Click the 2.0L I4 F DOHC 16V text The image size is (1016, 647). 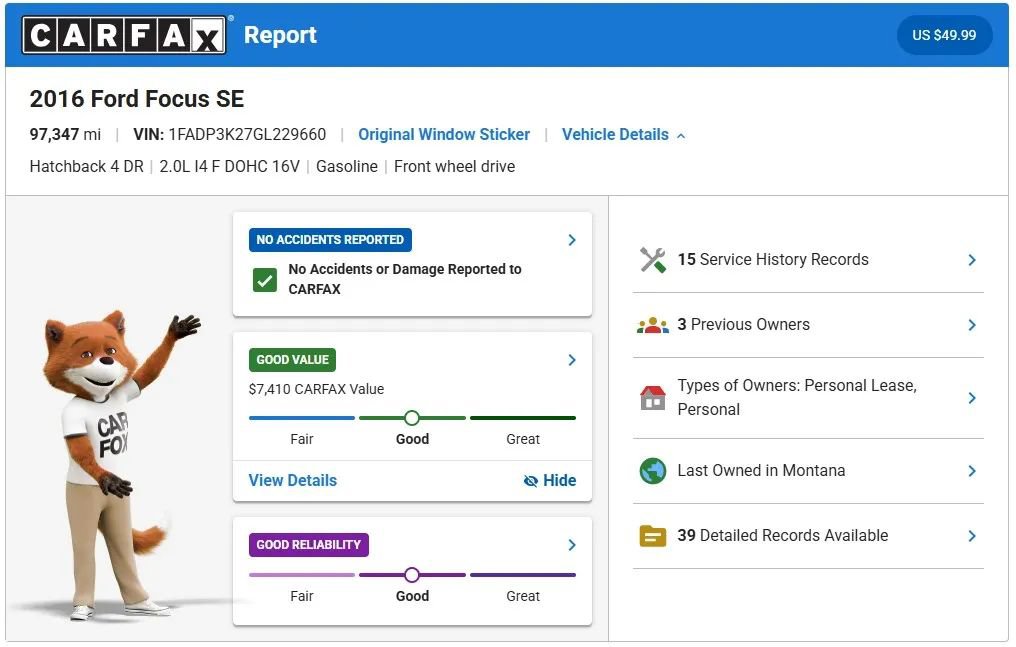coord(229,166)
